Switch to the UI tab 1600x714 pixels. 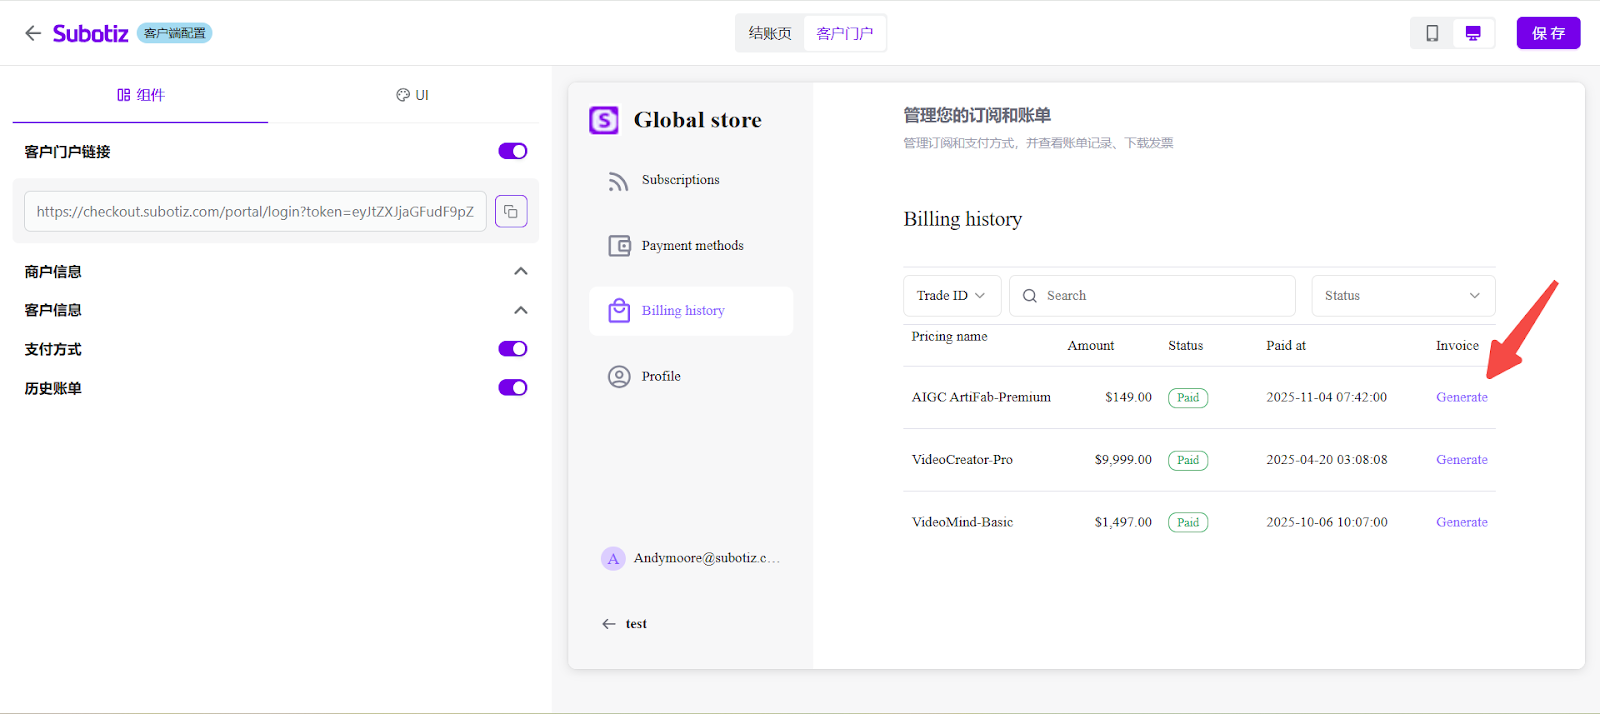(x=412, y=95)
